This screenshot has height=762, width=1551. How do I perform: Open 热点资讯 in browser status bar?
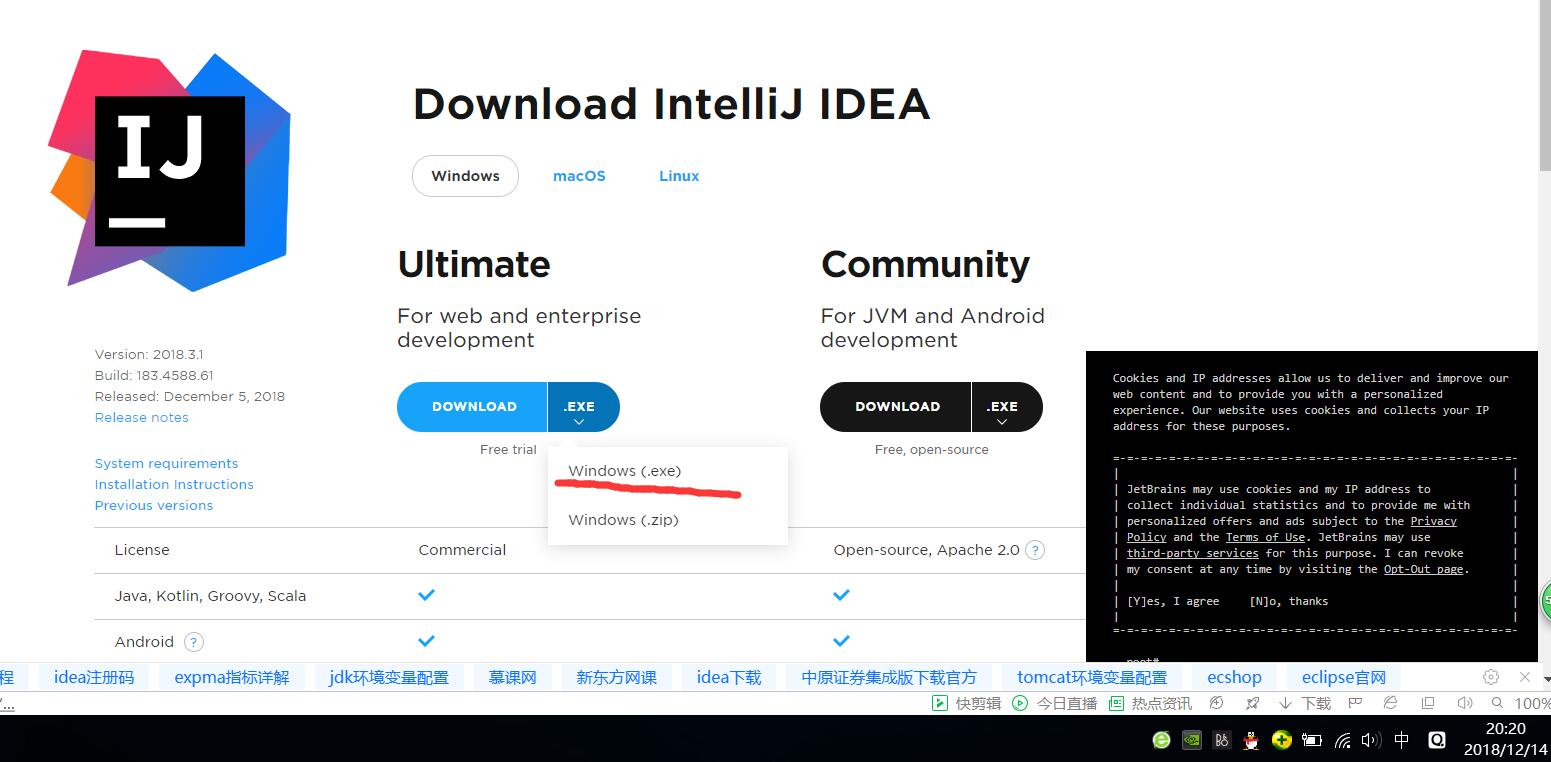pos(1150,703)
